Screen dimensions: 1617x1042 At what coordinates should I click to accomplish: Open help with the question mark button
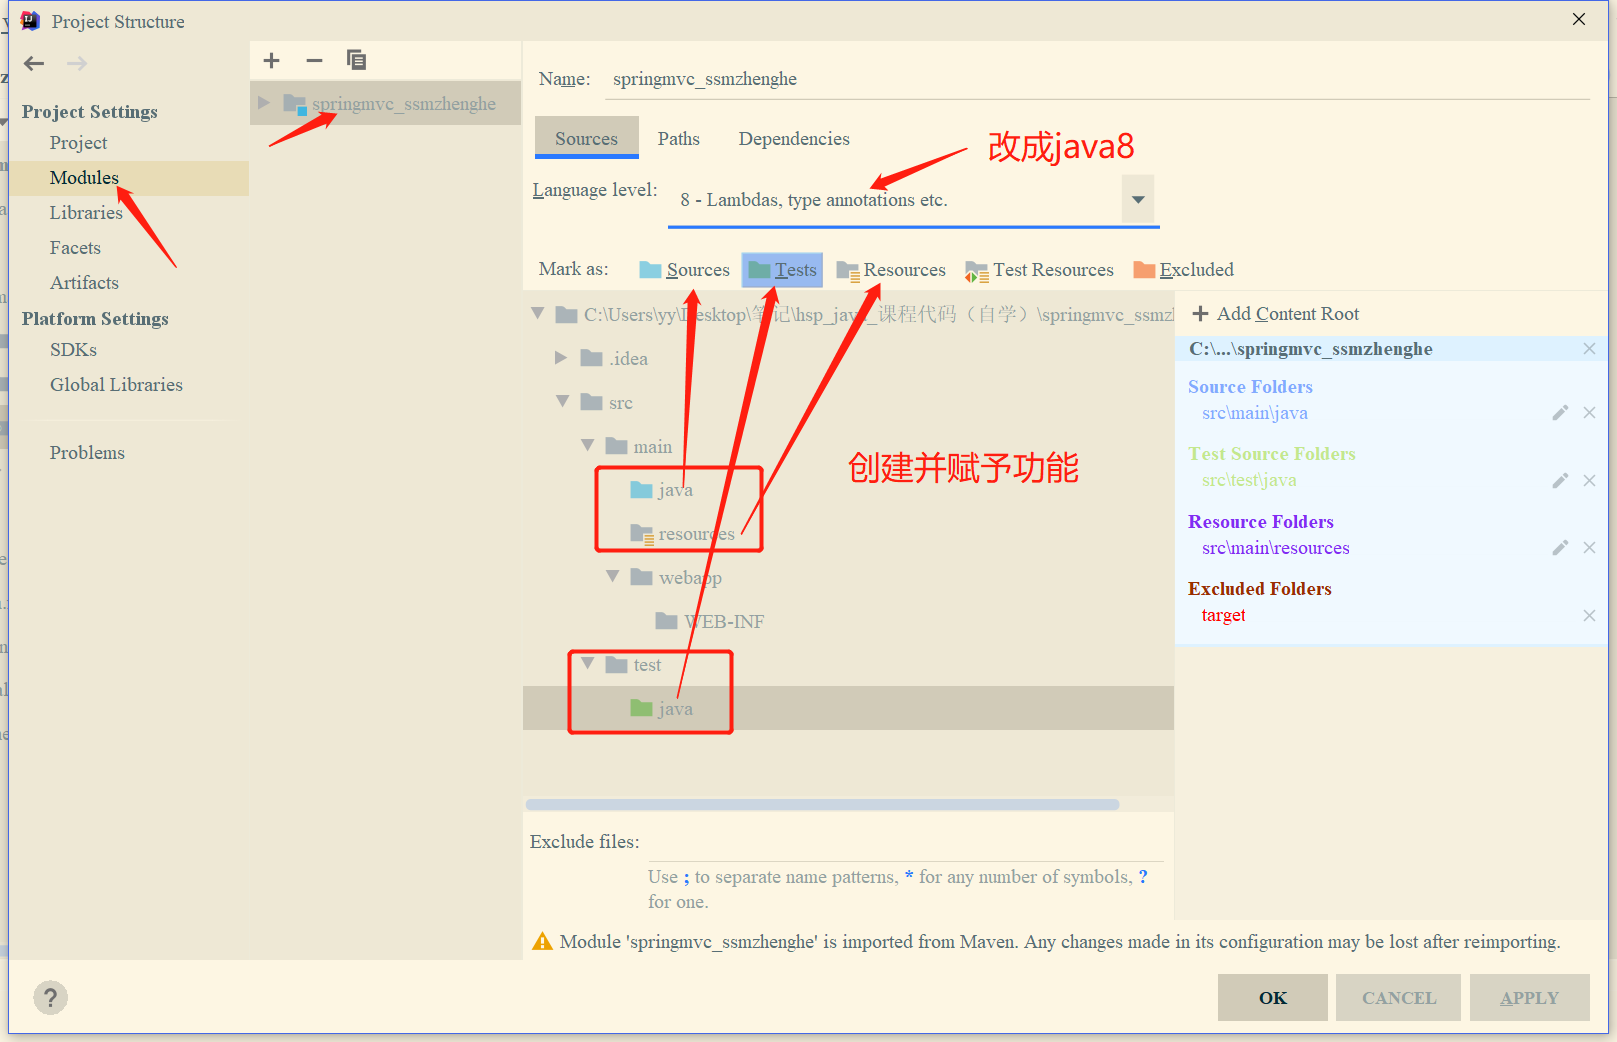coord(51,997)
